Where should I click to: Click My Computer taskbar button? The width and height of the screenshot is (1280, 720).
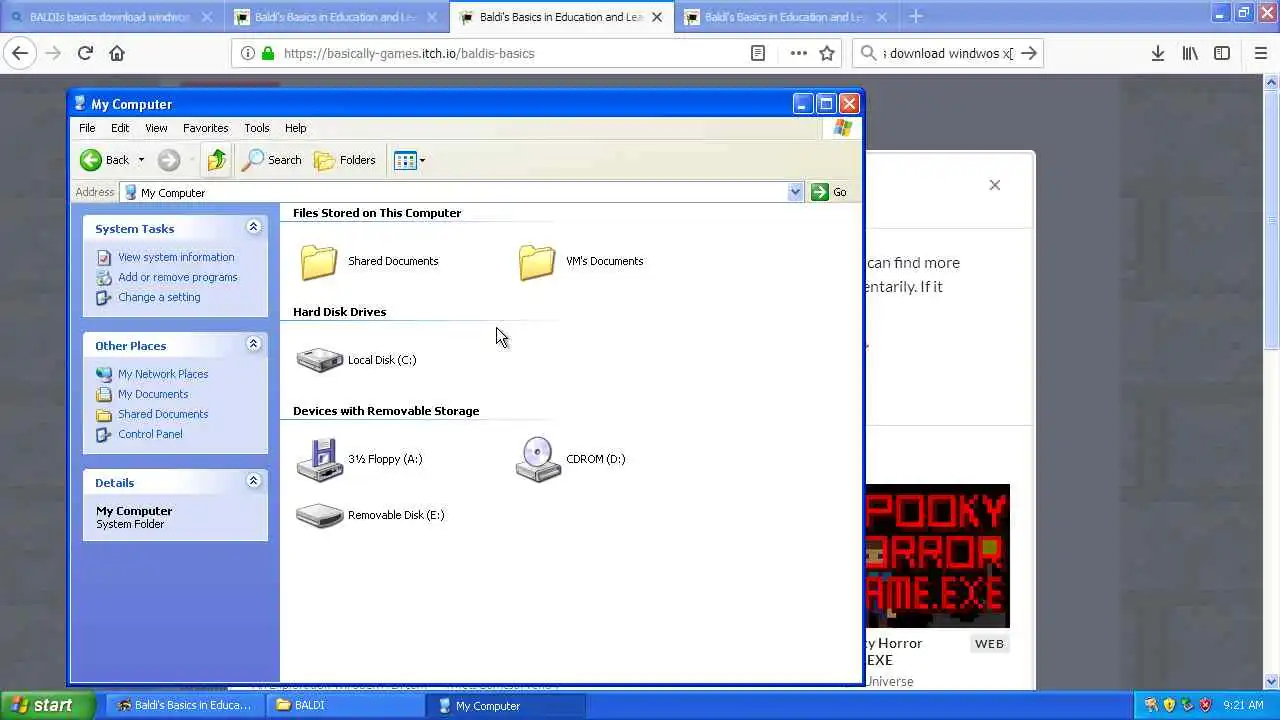tap(507, 705)
